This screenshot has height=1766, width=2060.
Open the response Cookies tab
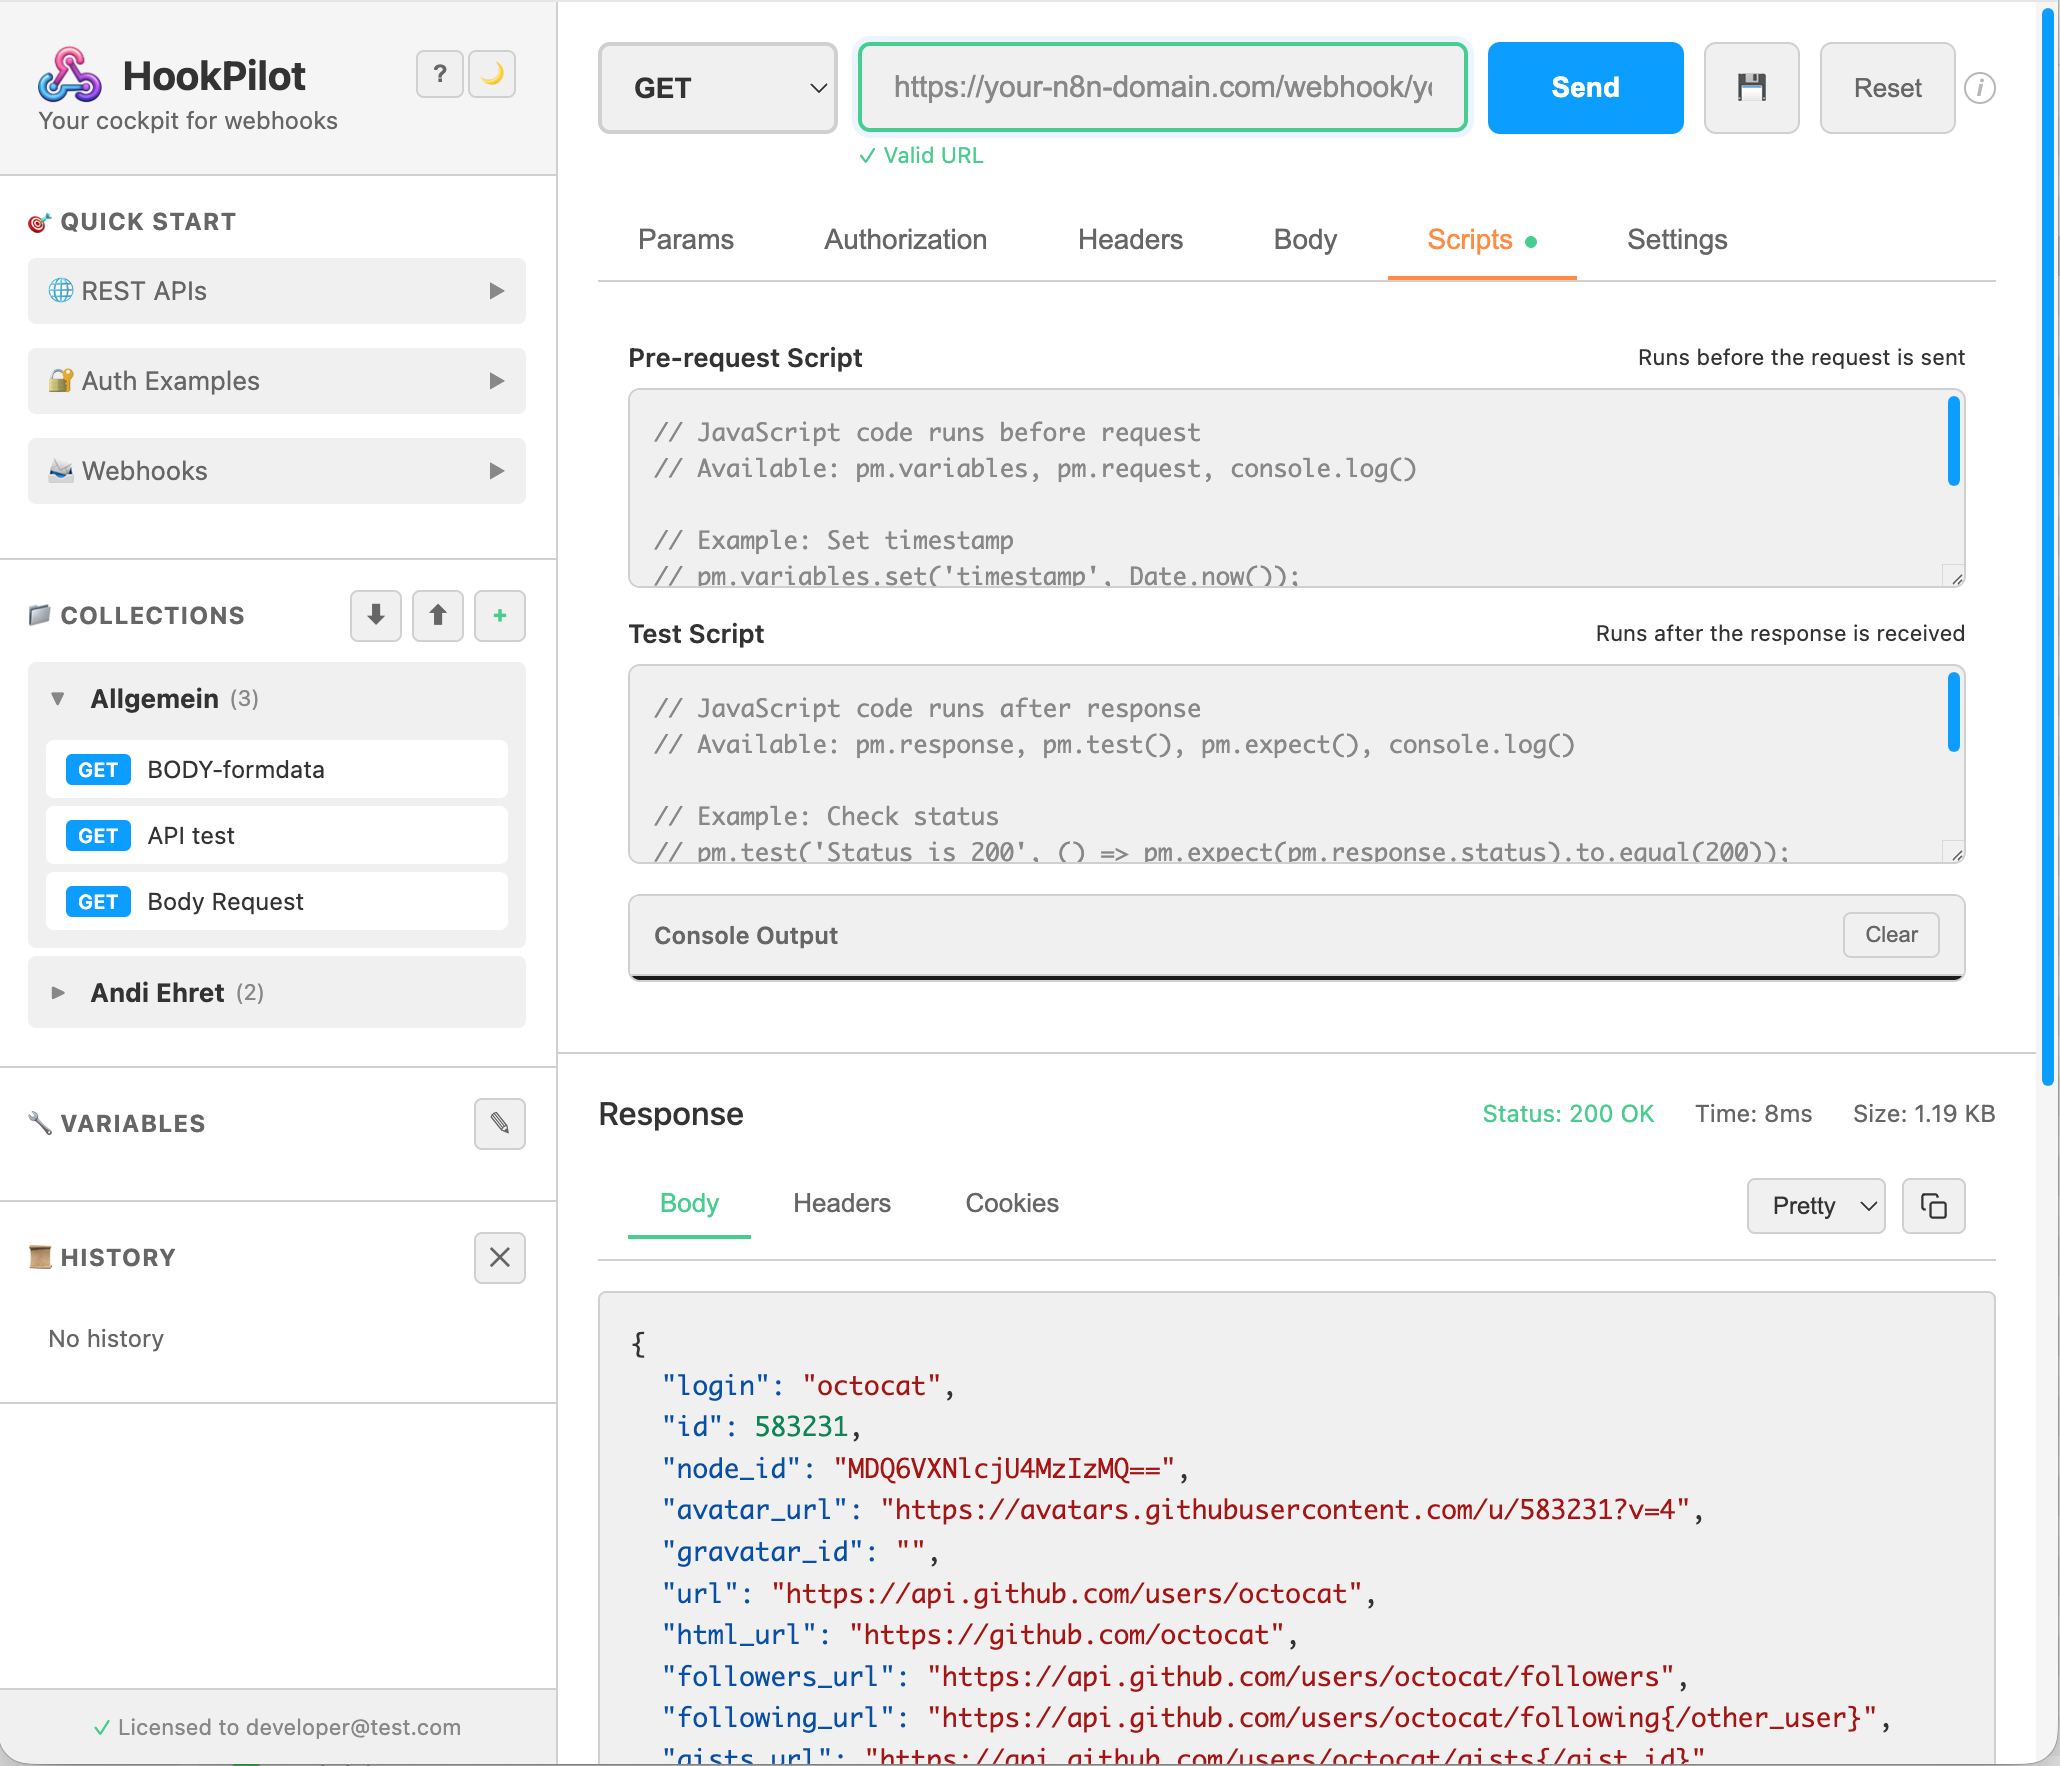(1011, 1203)
